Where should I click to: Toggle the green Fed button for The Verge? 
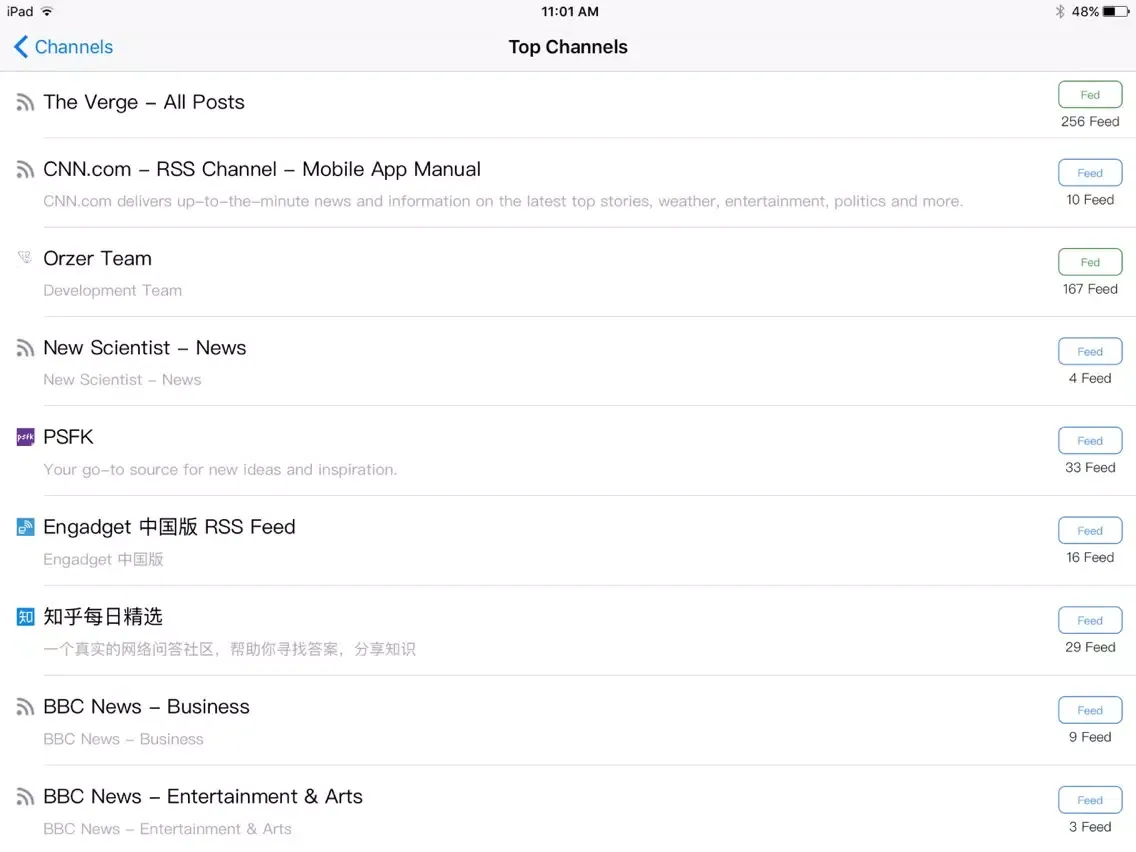coord(1090,95)
